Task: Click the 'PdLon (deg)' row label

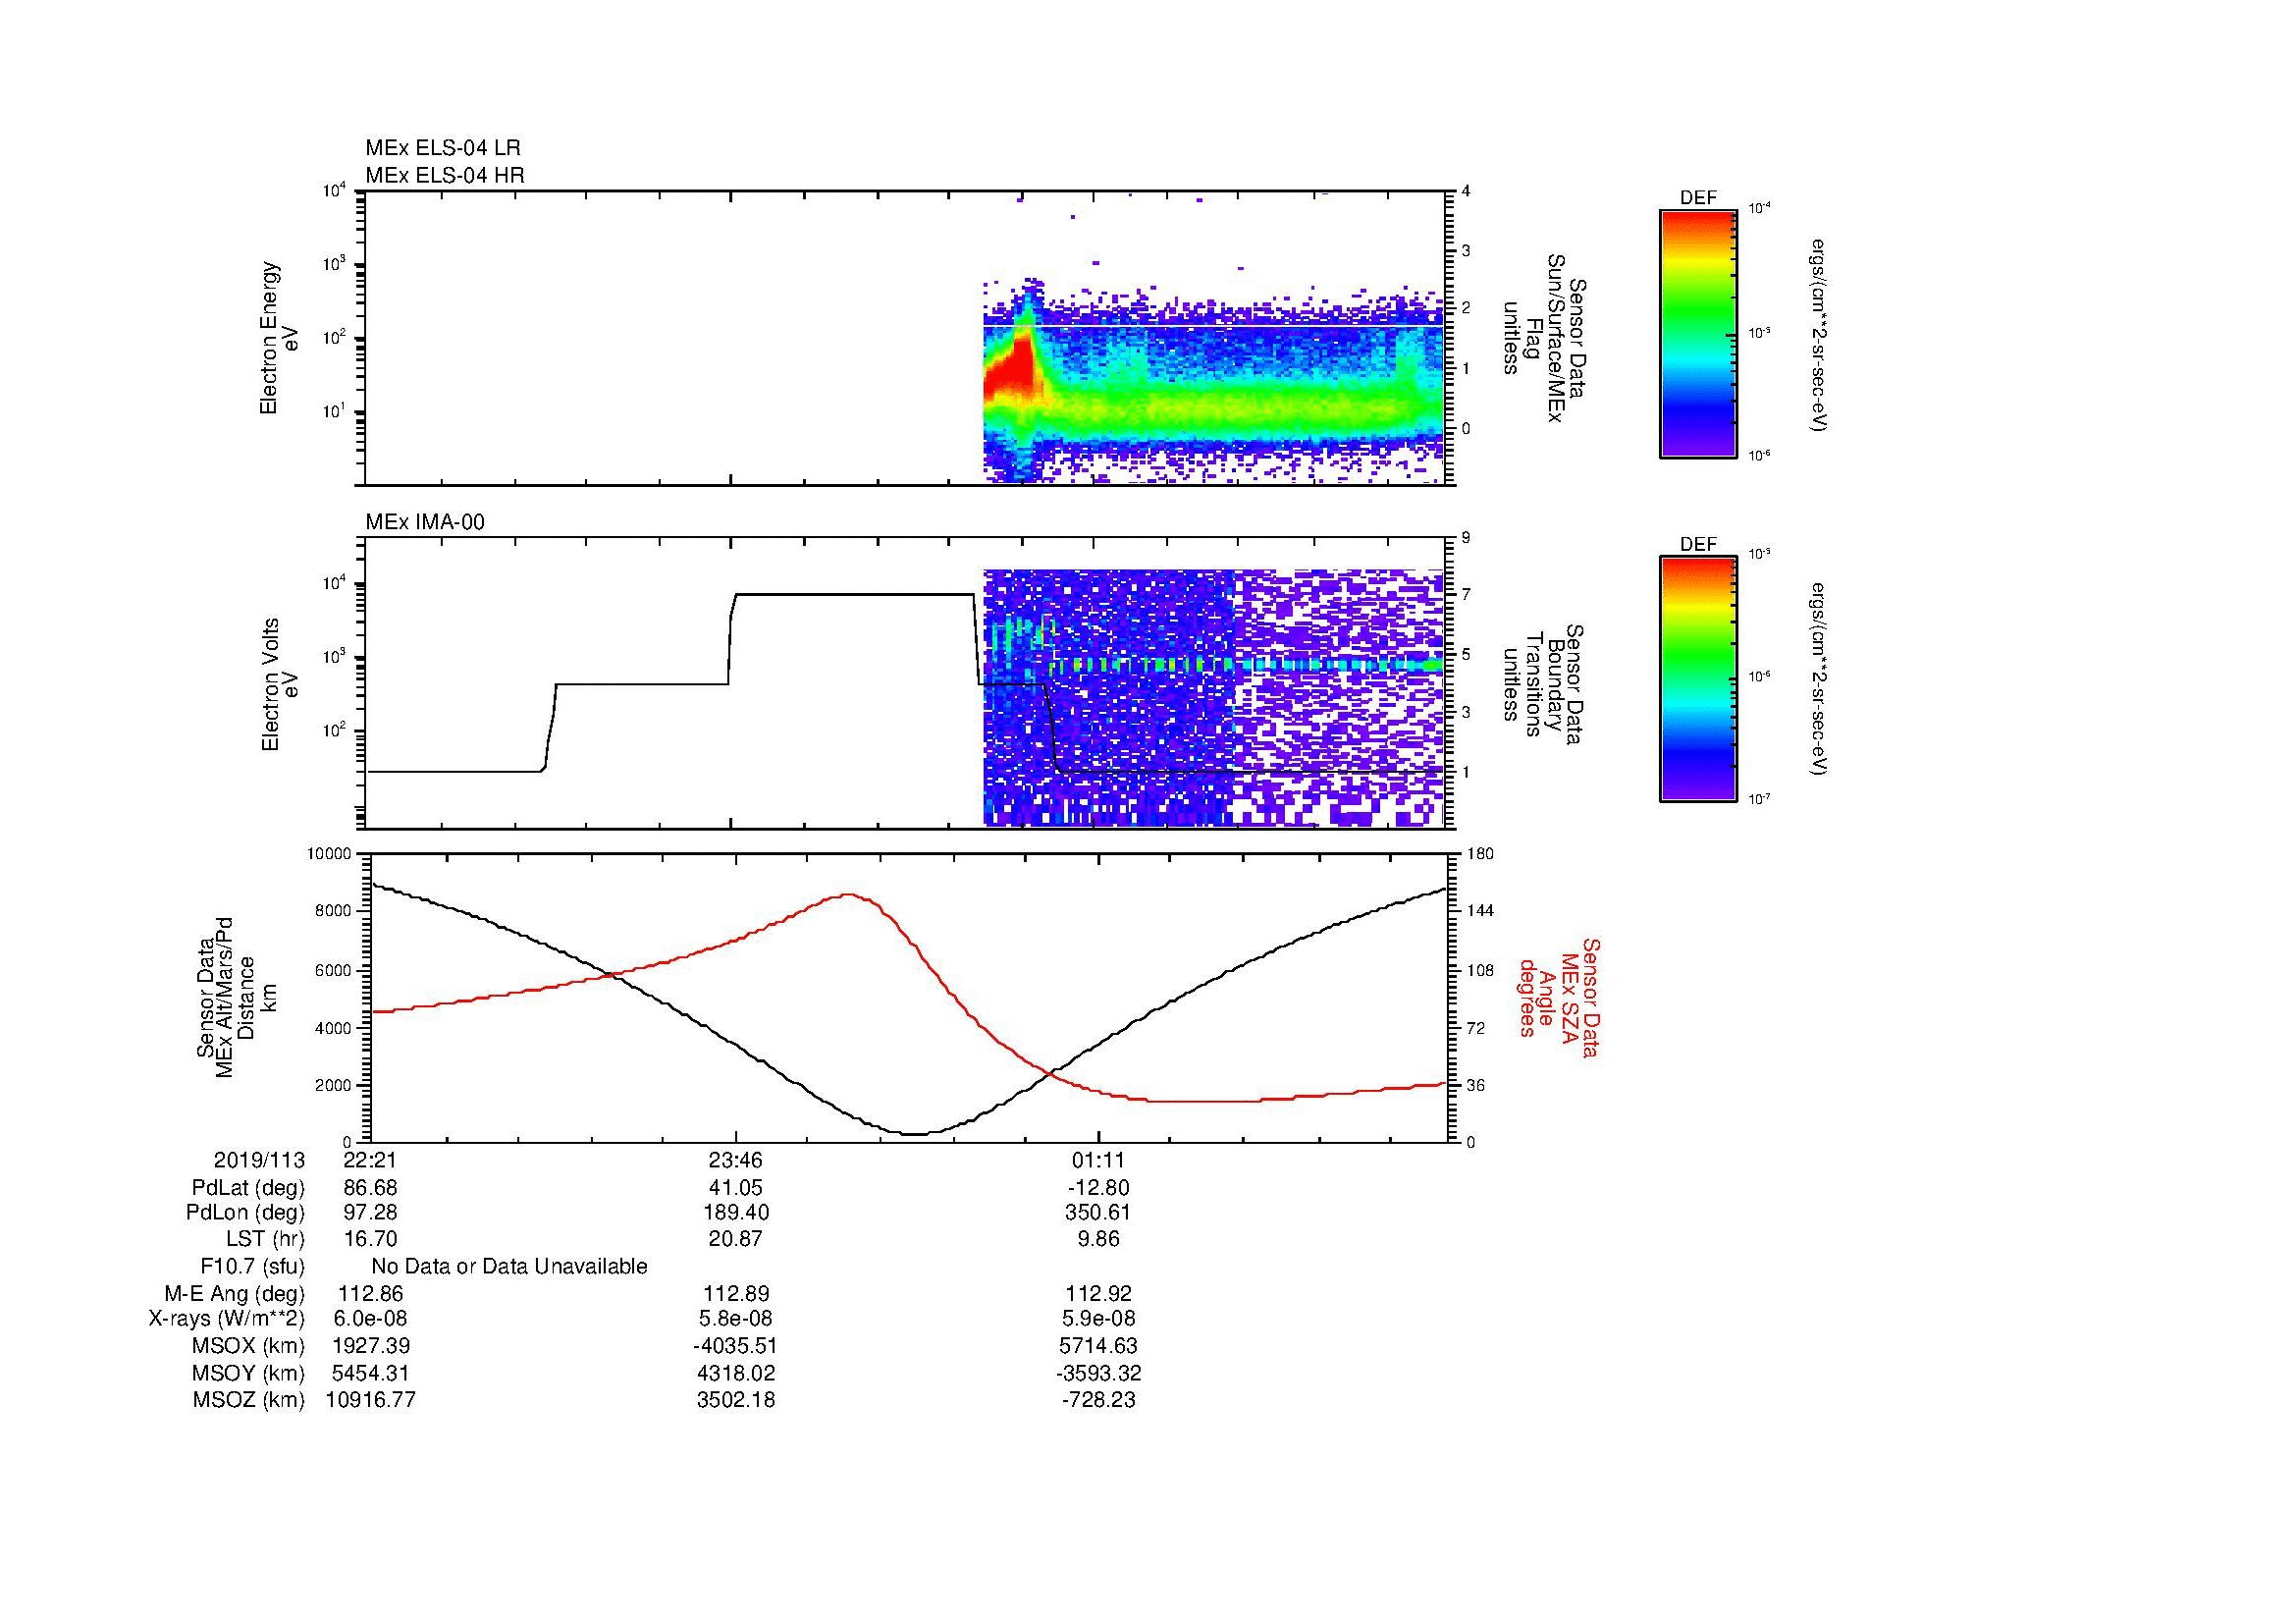Action: 247,1213
